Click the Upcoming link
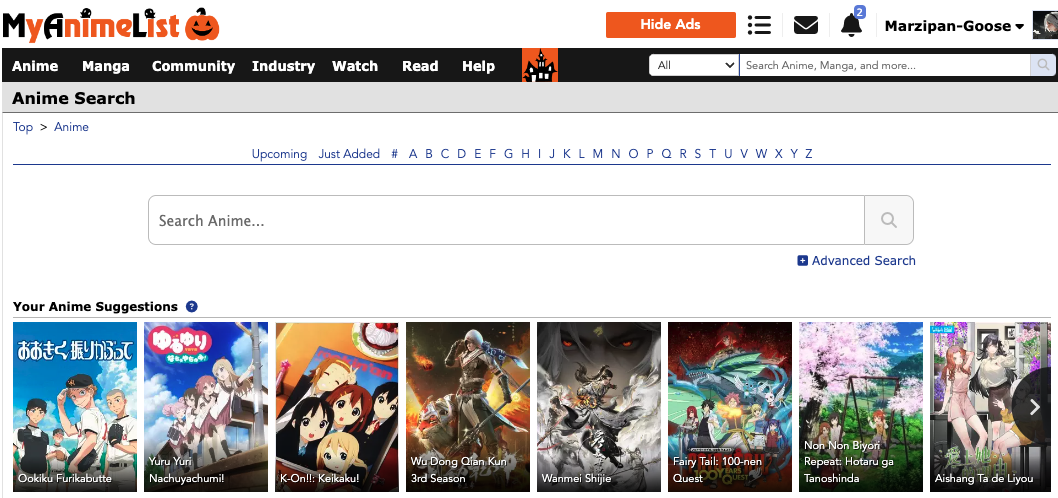 click(279, 154)
